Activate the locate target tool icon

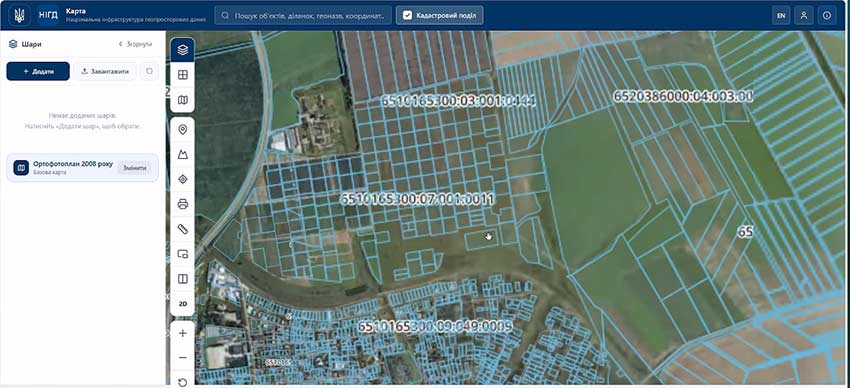pos(183,179)
